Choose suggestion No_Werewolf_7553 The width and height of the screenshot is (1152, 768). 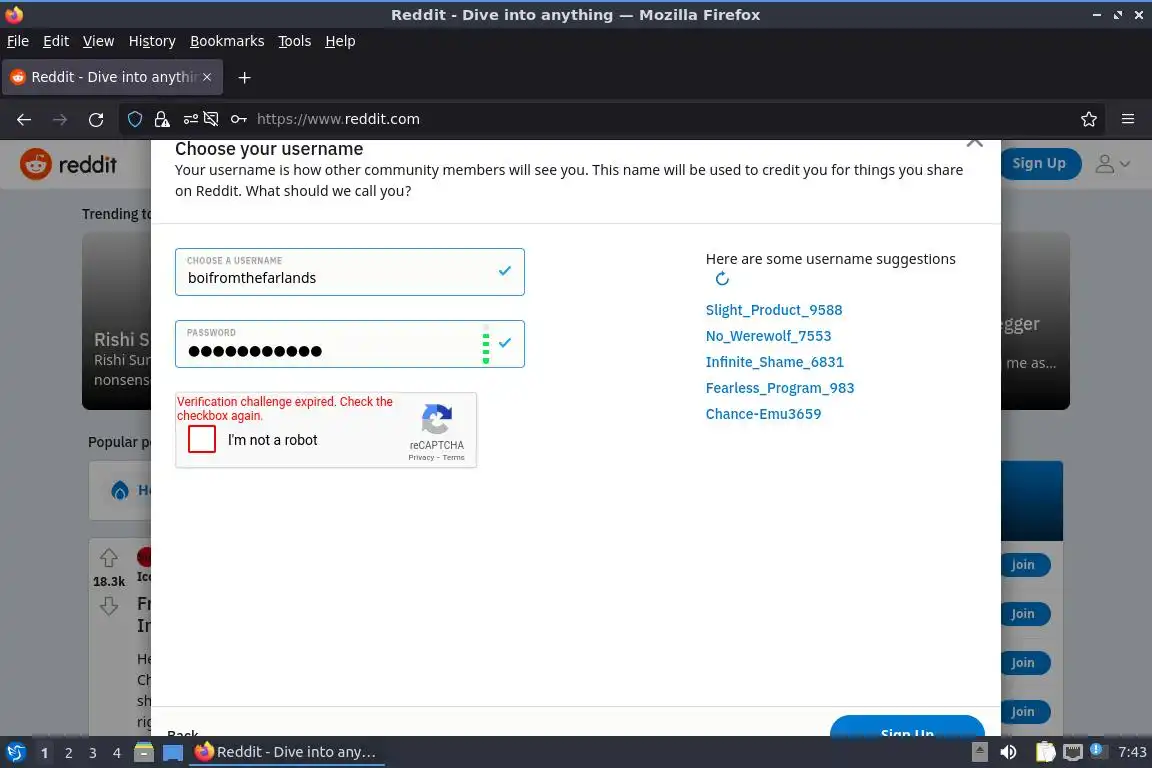(768, 336)
